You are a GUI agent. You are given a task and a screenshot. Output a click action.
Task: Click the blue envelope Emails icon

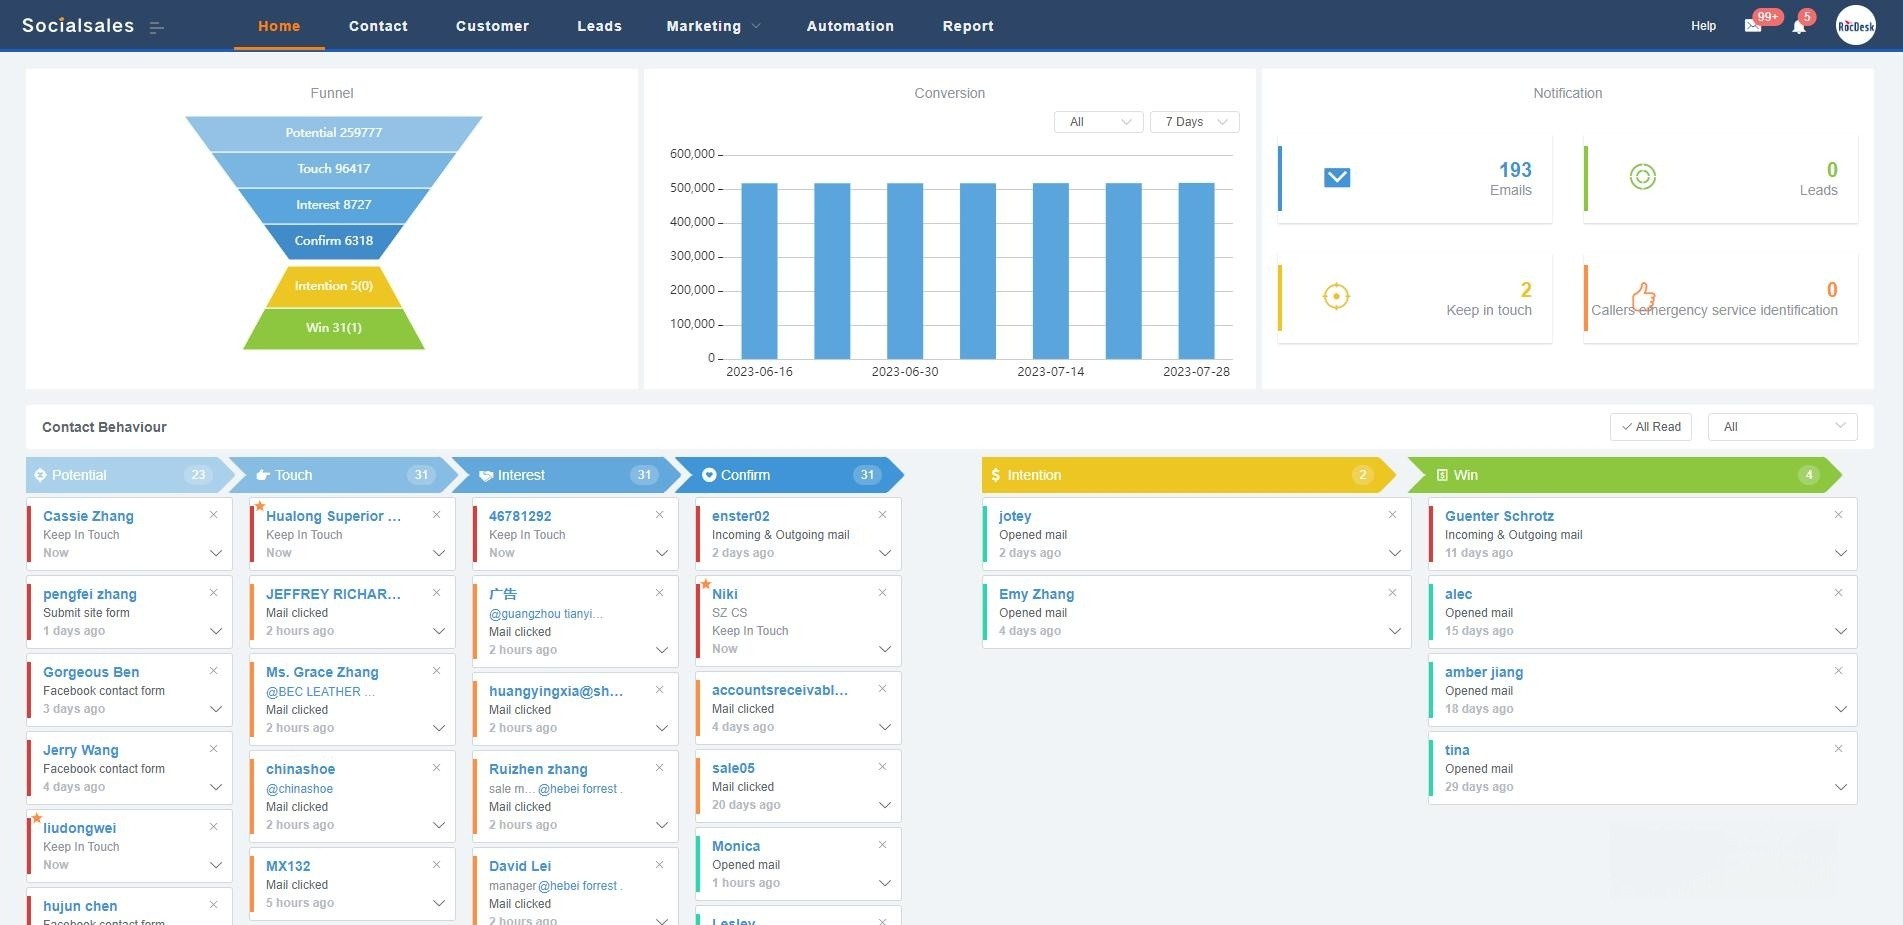coord(1337,177)
